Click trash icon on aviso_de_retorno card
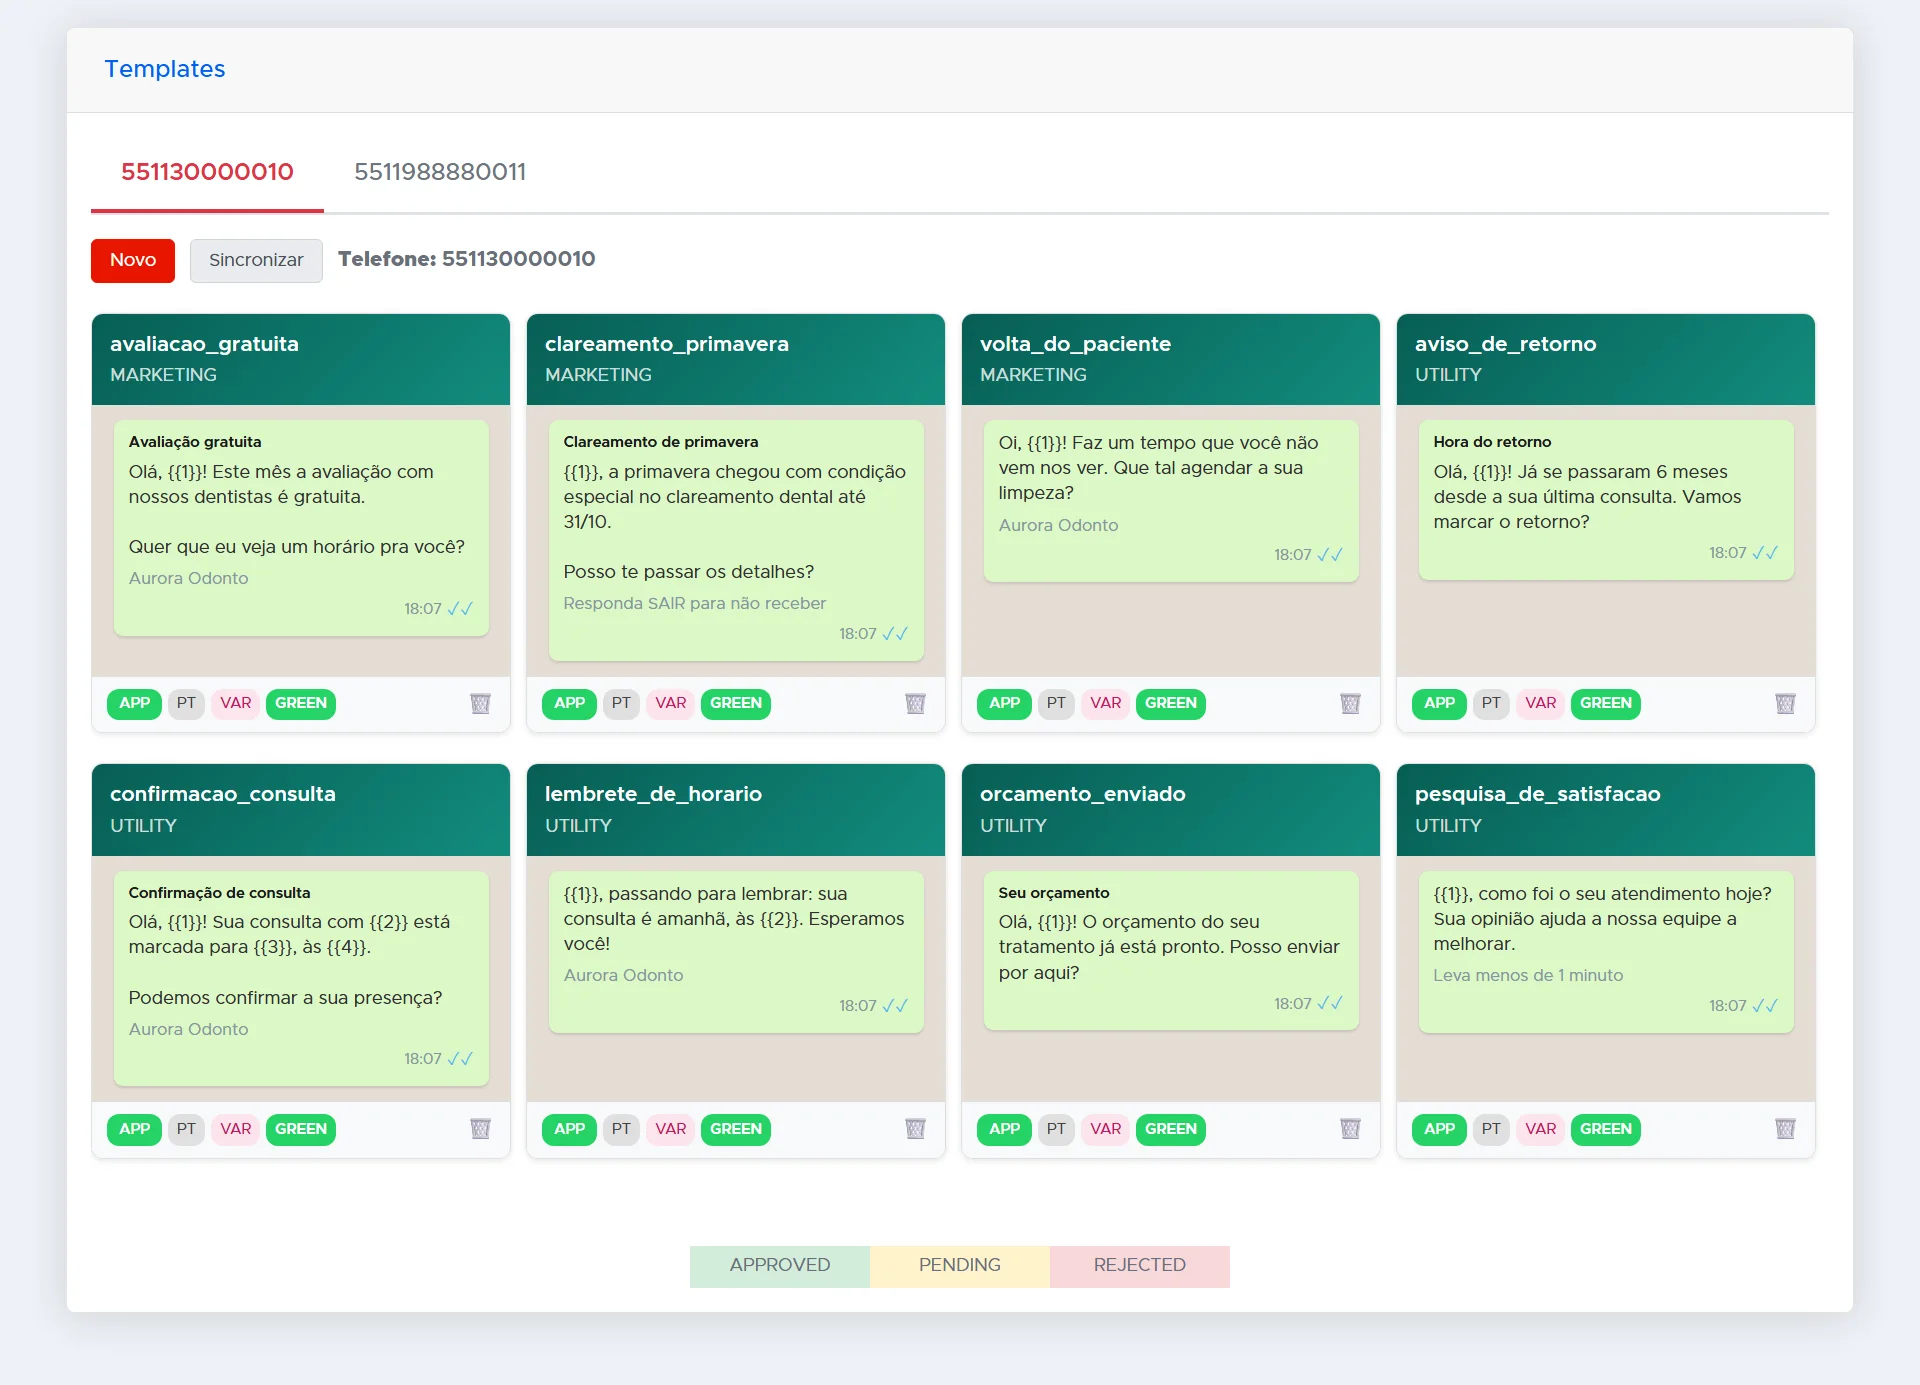 coord(1785,704)
